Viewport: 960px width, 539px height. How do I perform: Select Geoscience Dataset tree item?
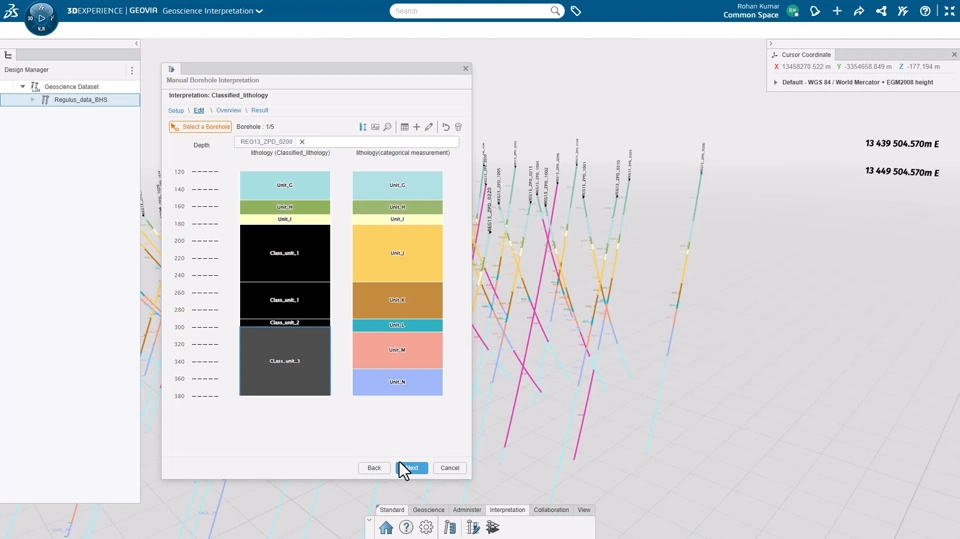(71, 86)
